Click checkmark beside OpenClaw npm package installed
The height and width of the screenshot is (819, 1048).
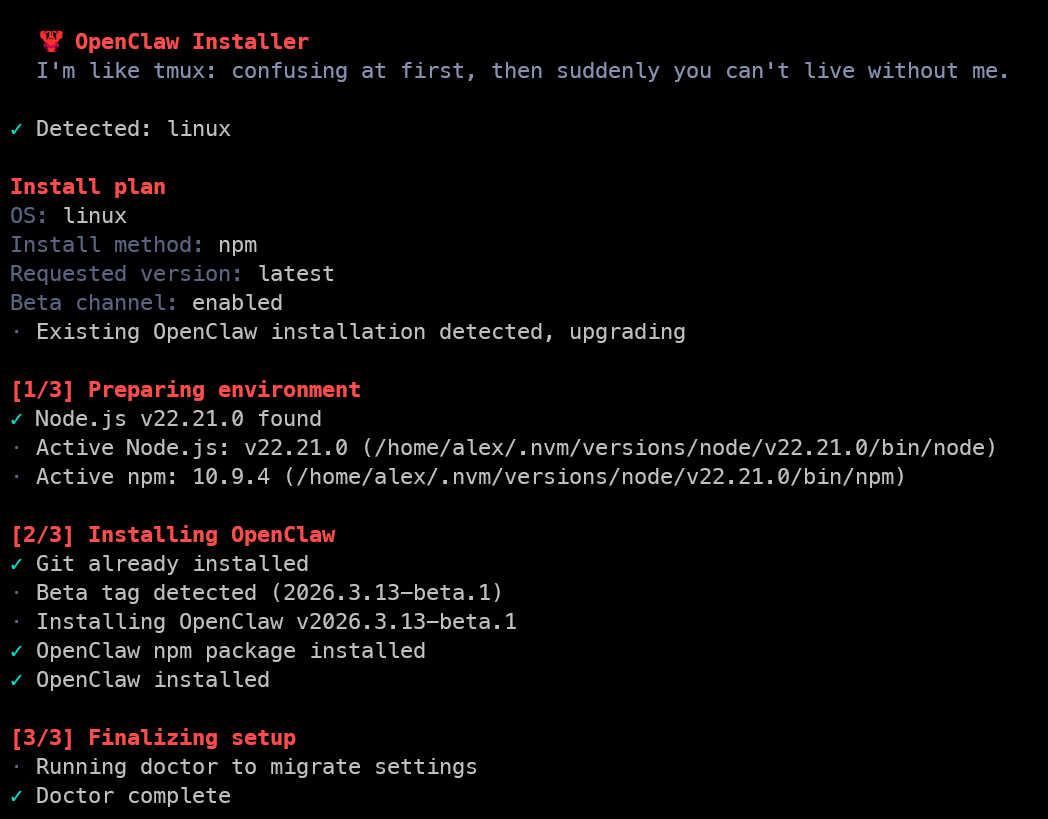point(17,651)
